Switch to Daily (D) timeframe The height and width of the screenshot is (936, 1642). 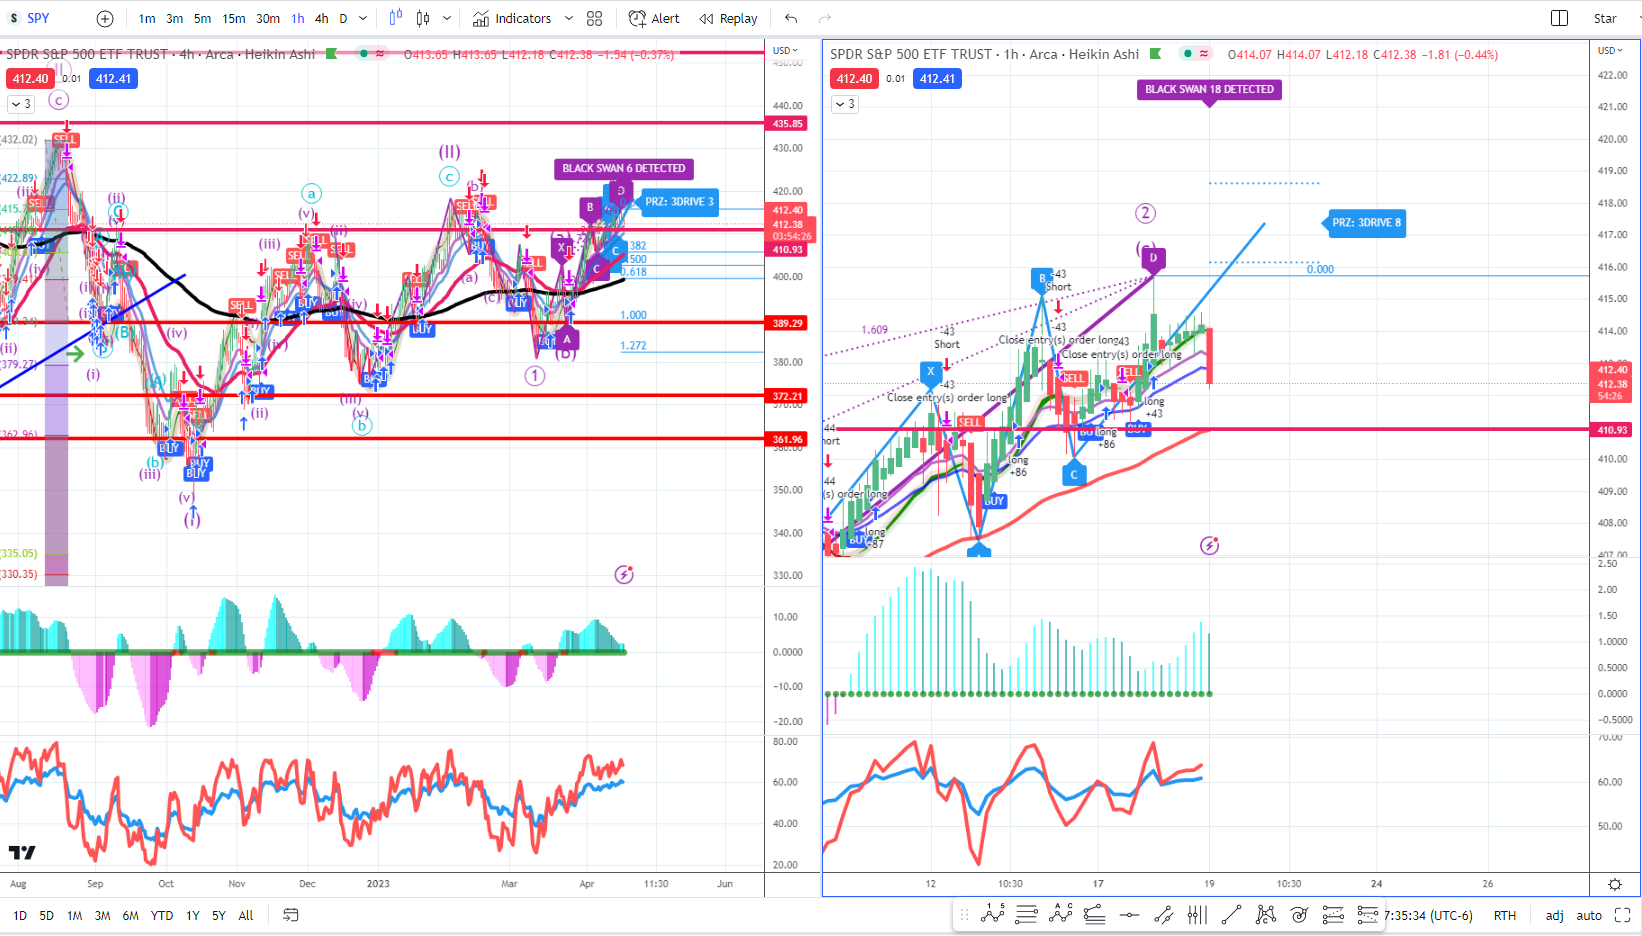tap(343, 18)
